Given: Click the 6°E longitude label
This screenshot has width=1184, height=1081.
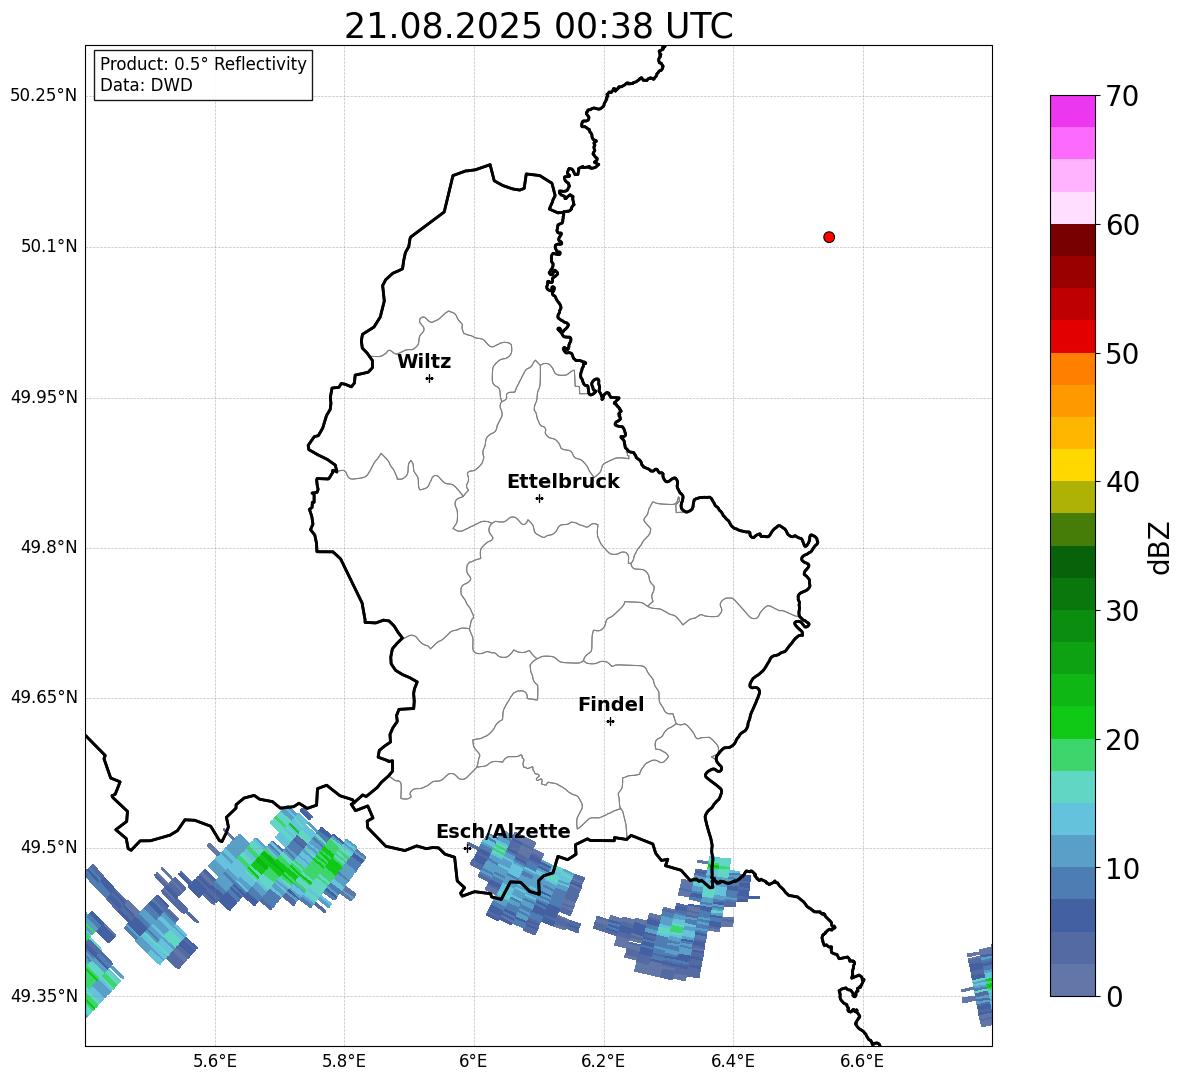Looking at the screenshot, I should click(473, 1061).
